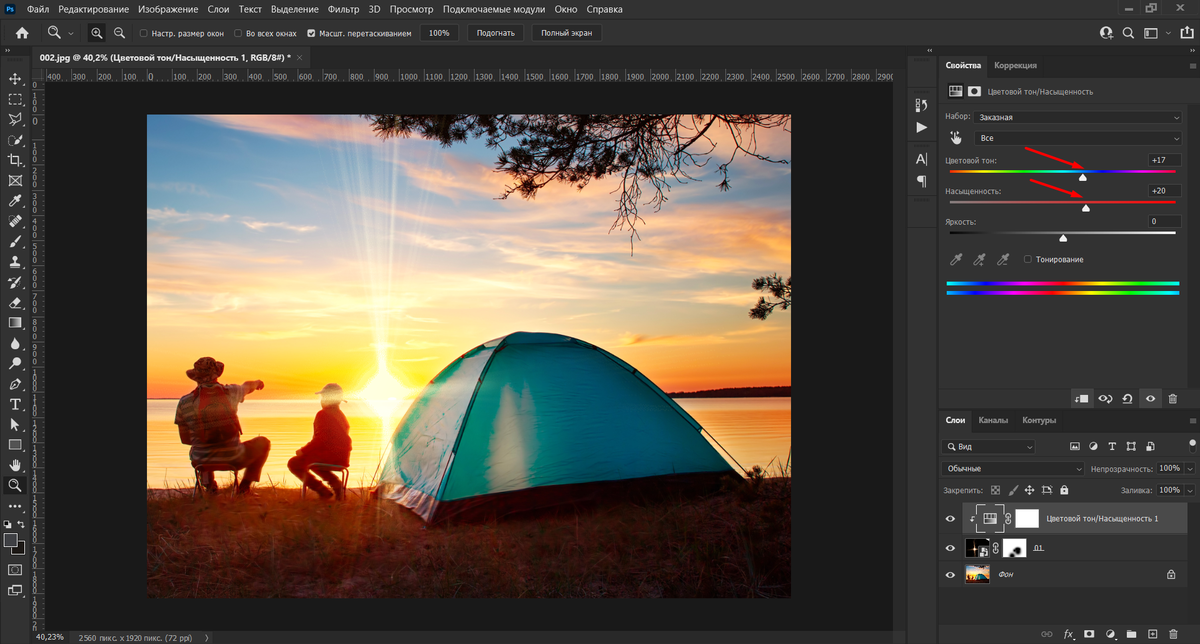Open the Файл menu
This screenshot has height=644, width=1200.
pyautogui.click(x=37, y=9)
